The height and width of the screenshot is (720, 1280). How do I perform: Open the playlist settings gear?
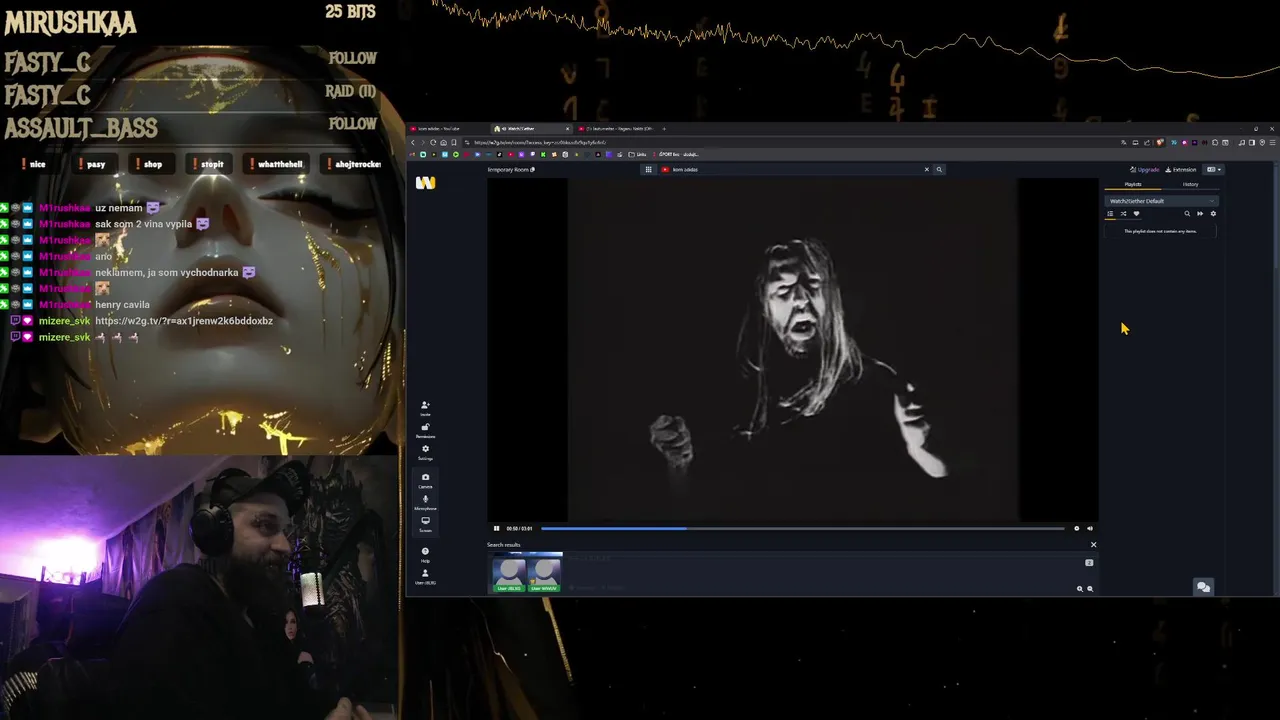coord(1213,213)
